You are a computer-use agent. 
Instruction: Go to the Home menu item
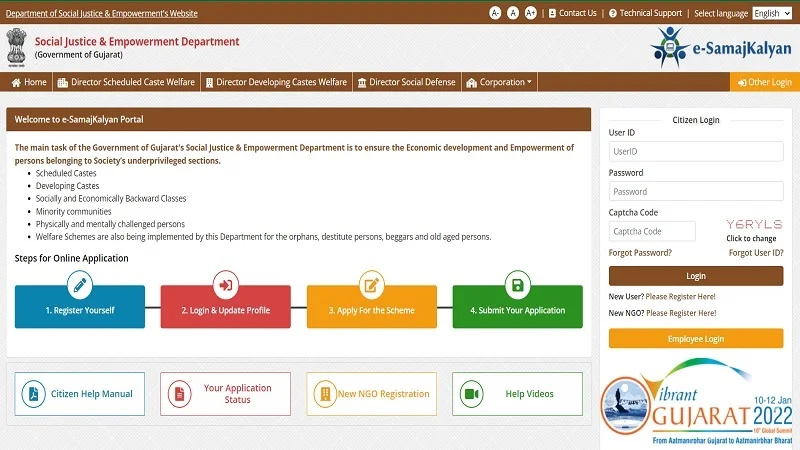(x=29, y=82)
